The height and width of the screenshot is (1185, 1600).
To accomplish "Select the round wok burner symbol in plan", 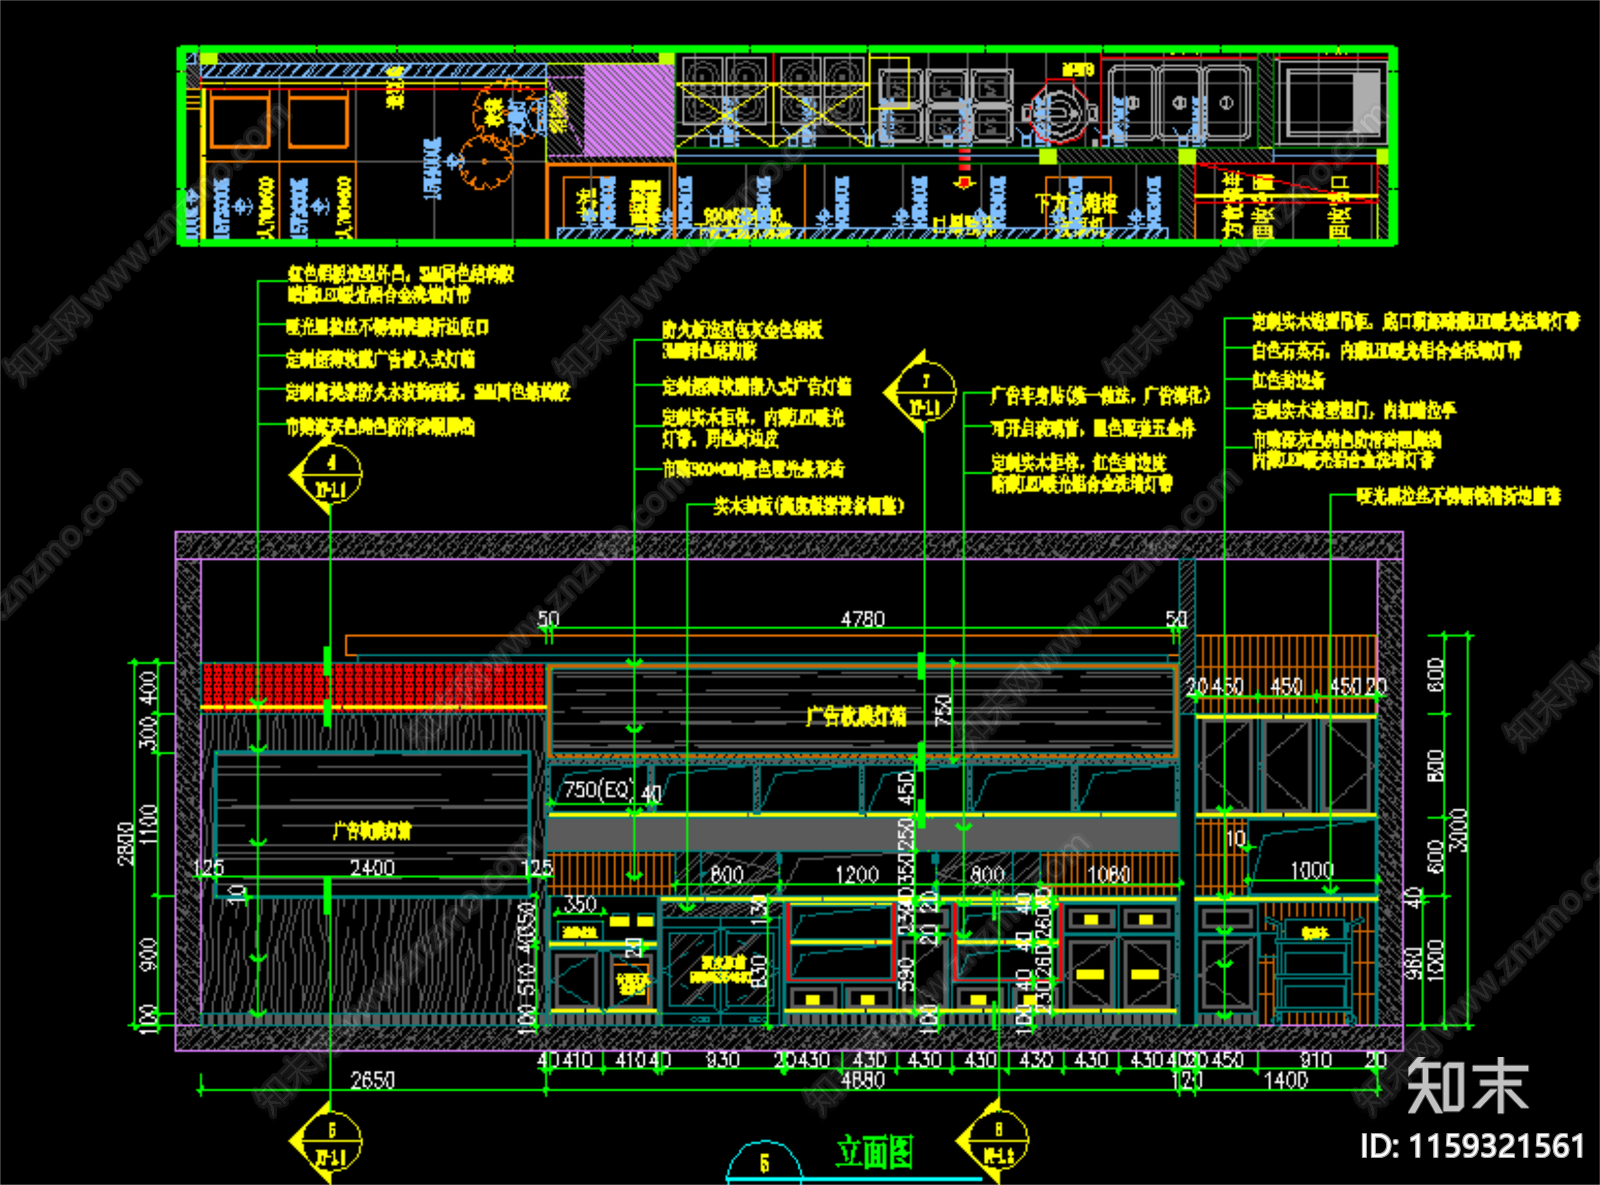I will point(1059,111).
